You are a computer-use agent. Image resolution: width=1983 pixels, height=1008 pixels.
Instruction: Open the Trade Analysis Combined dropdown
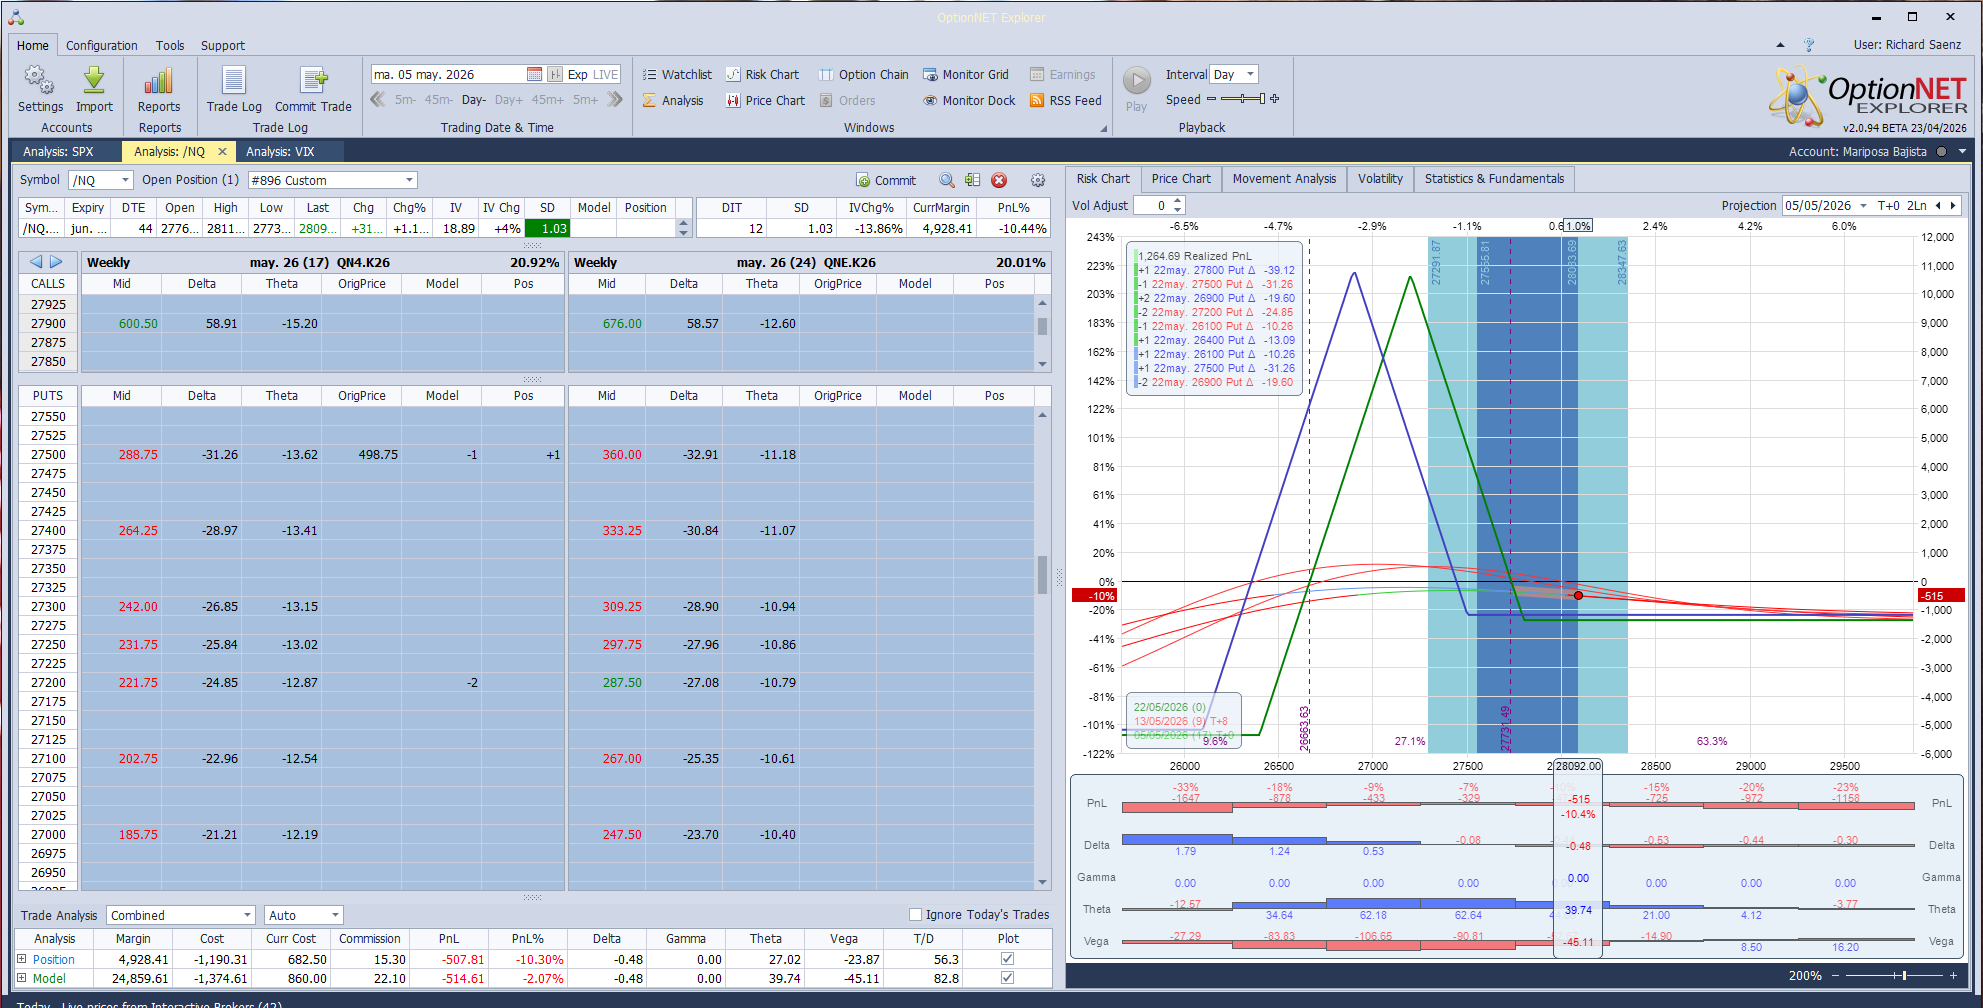247,915
